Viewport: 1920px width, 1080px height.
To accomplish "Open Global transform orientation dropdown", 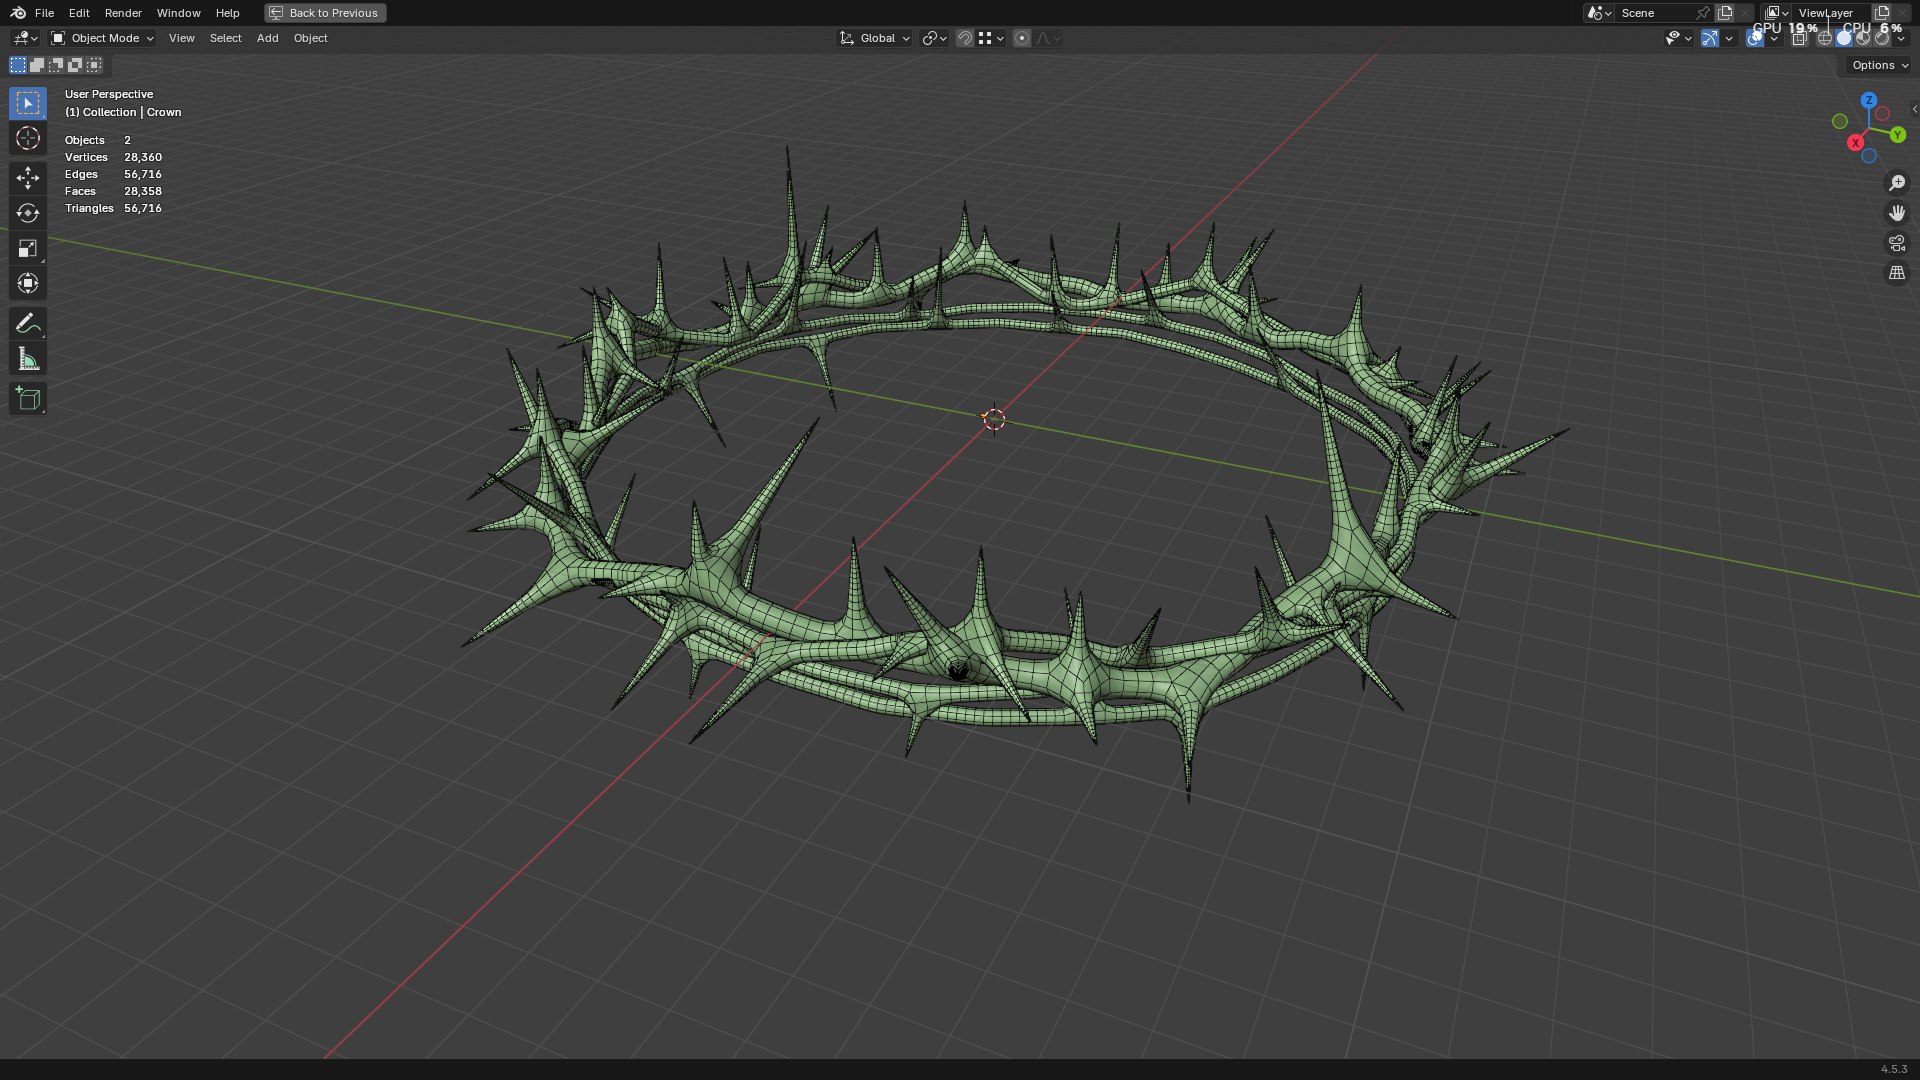I will pos(875,38).
